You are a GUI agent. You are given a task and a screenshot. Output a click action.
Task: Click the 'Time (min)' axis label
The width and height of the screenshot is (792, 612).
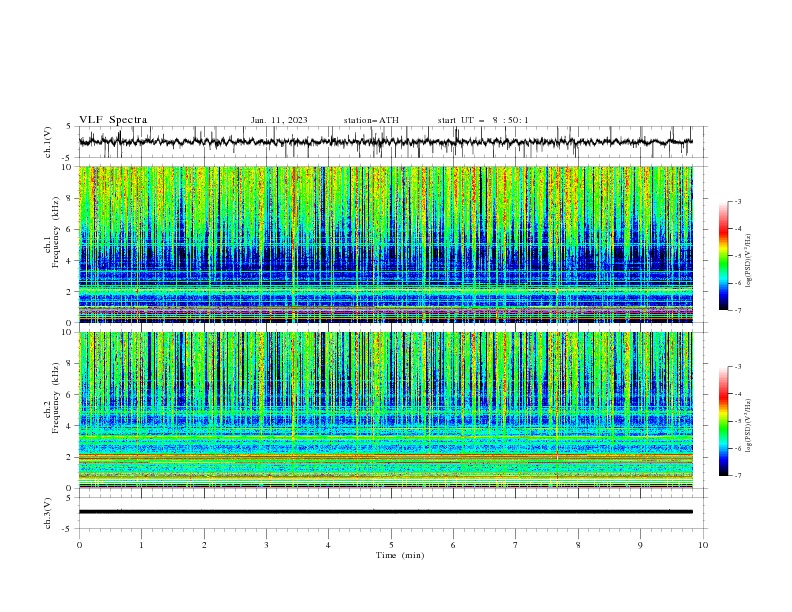[400, 555]
